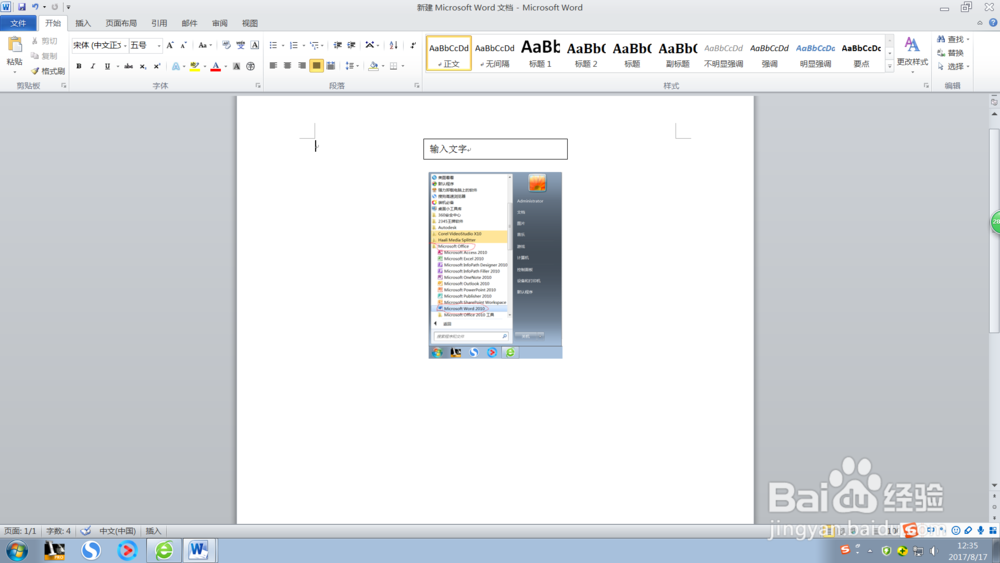This screenshot has height=563, width=1000.
Task: Center align the text
Action: click(288, 66)
